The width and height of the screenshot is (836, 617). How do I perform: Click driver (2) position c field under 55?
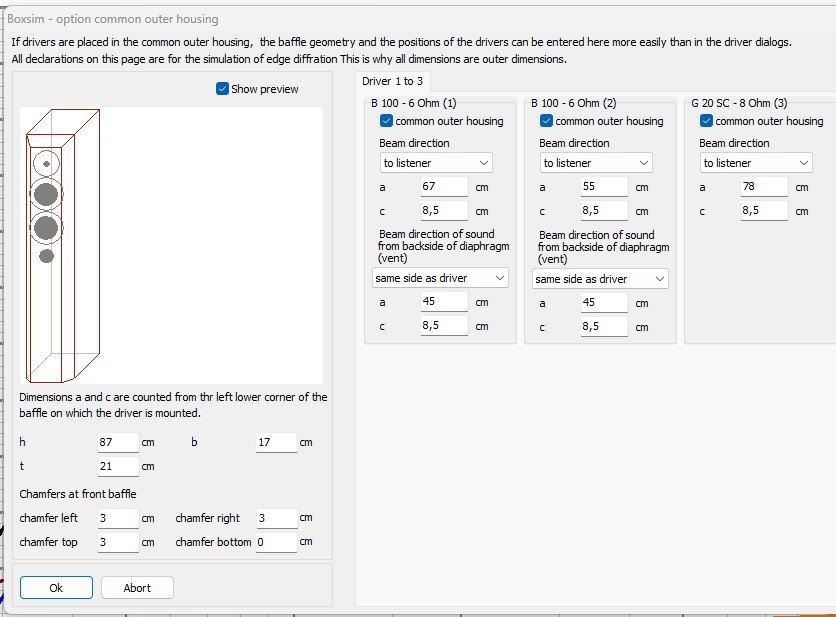point(604,211)
